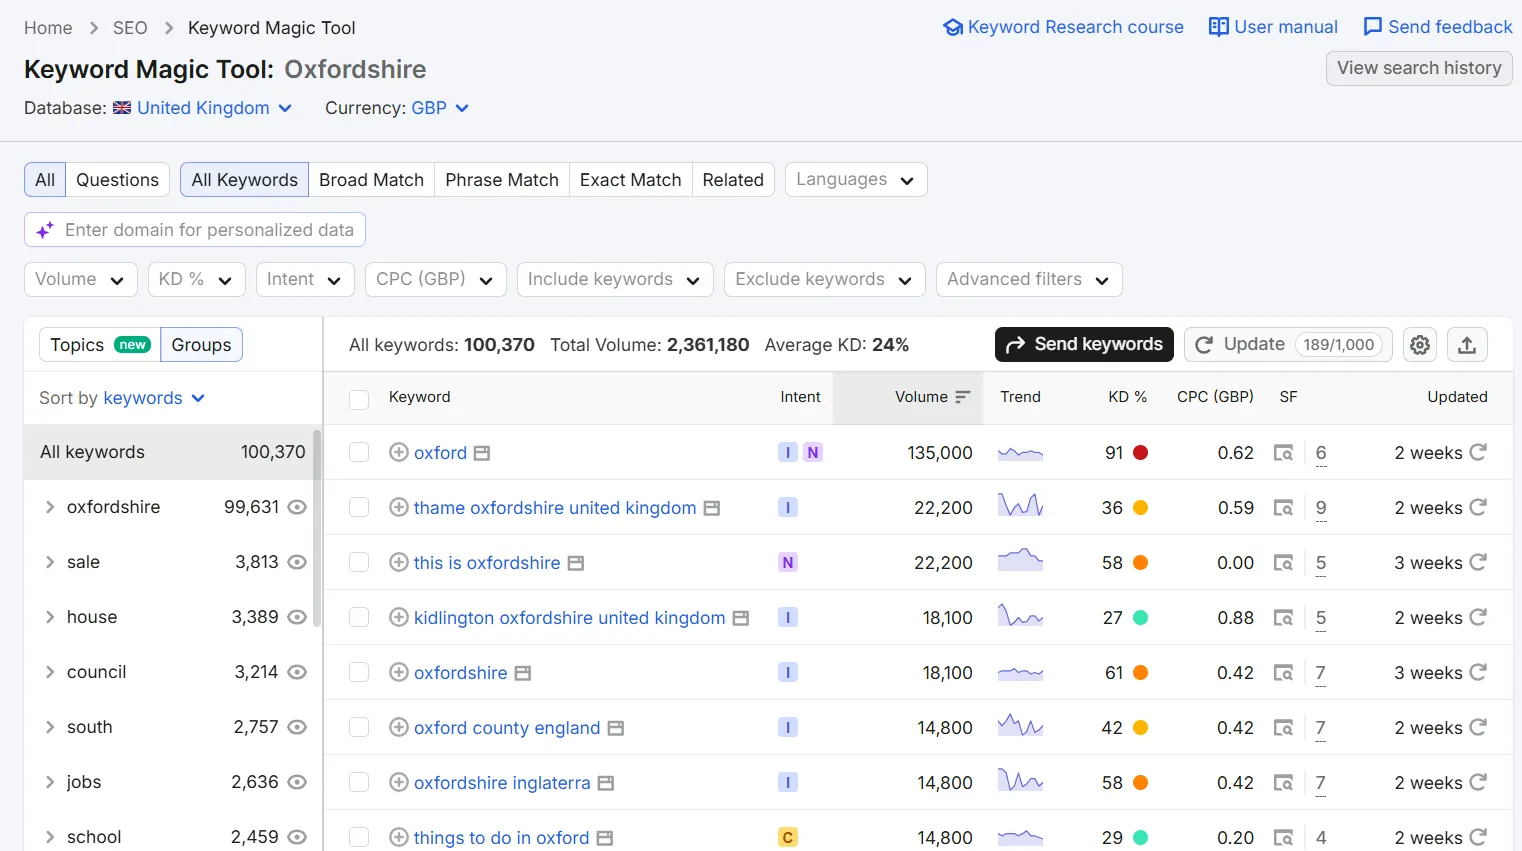The width and height of the screenshot is (1522, 851).
Task: Click the sparkle icon in domain field
Action: pos(45,230)
